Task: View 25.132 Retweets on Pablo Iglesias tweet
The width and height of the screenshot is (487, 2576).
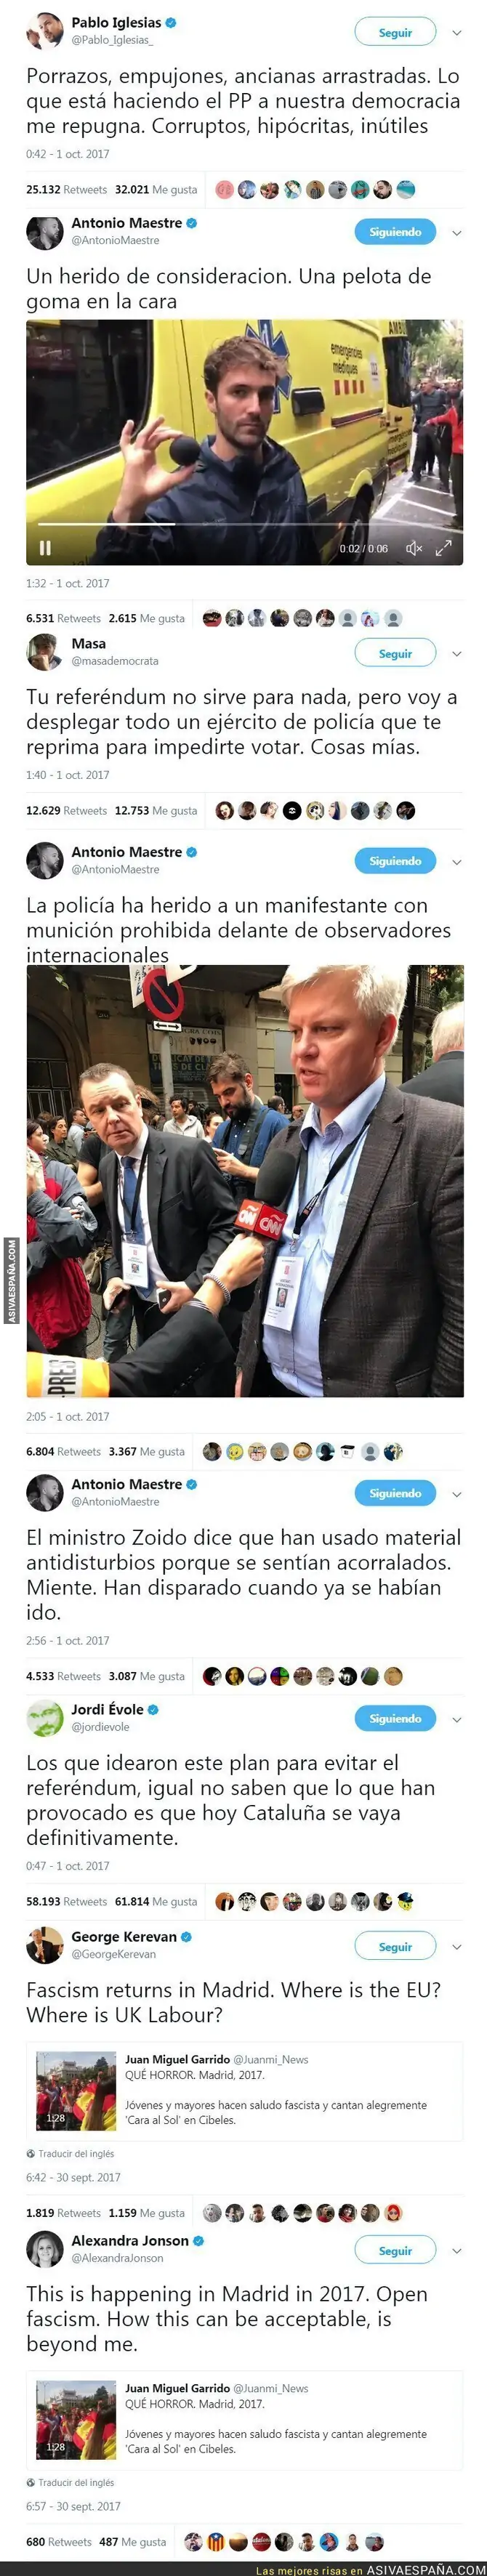Action: pos(66,189)
